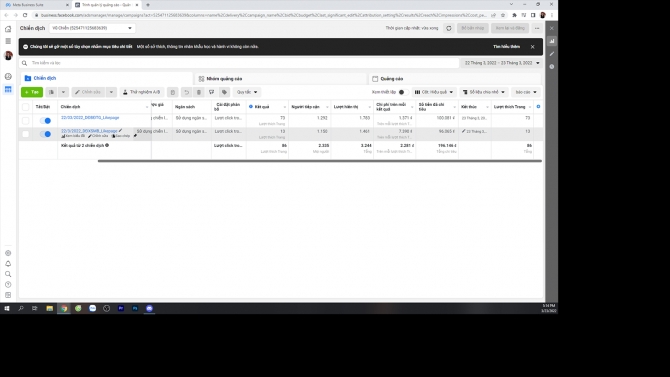Click the Thử nghiệm A/B button
The height and width of the screenshot is (377, 670).
tap(141, 92)
